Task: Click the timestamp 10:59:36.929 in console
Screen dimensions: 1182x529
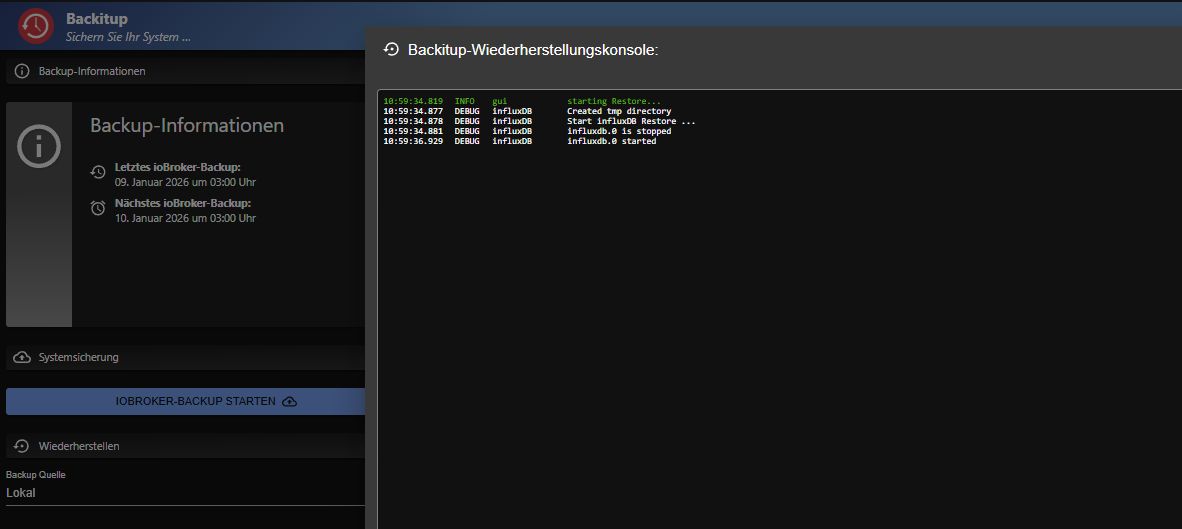Action: 413,141
